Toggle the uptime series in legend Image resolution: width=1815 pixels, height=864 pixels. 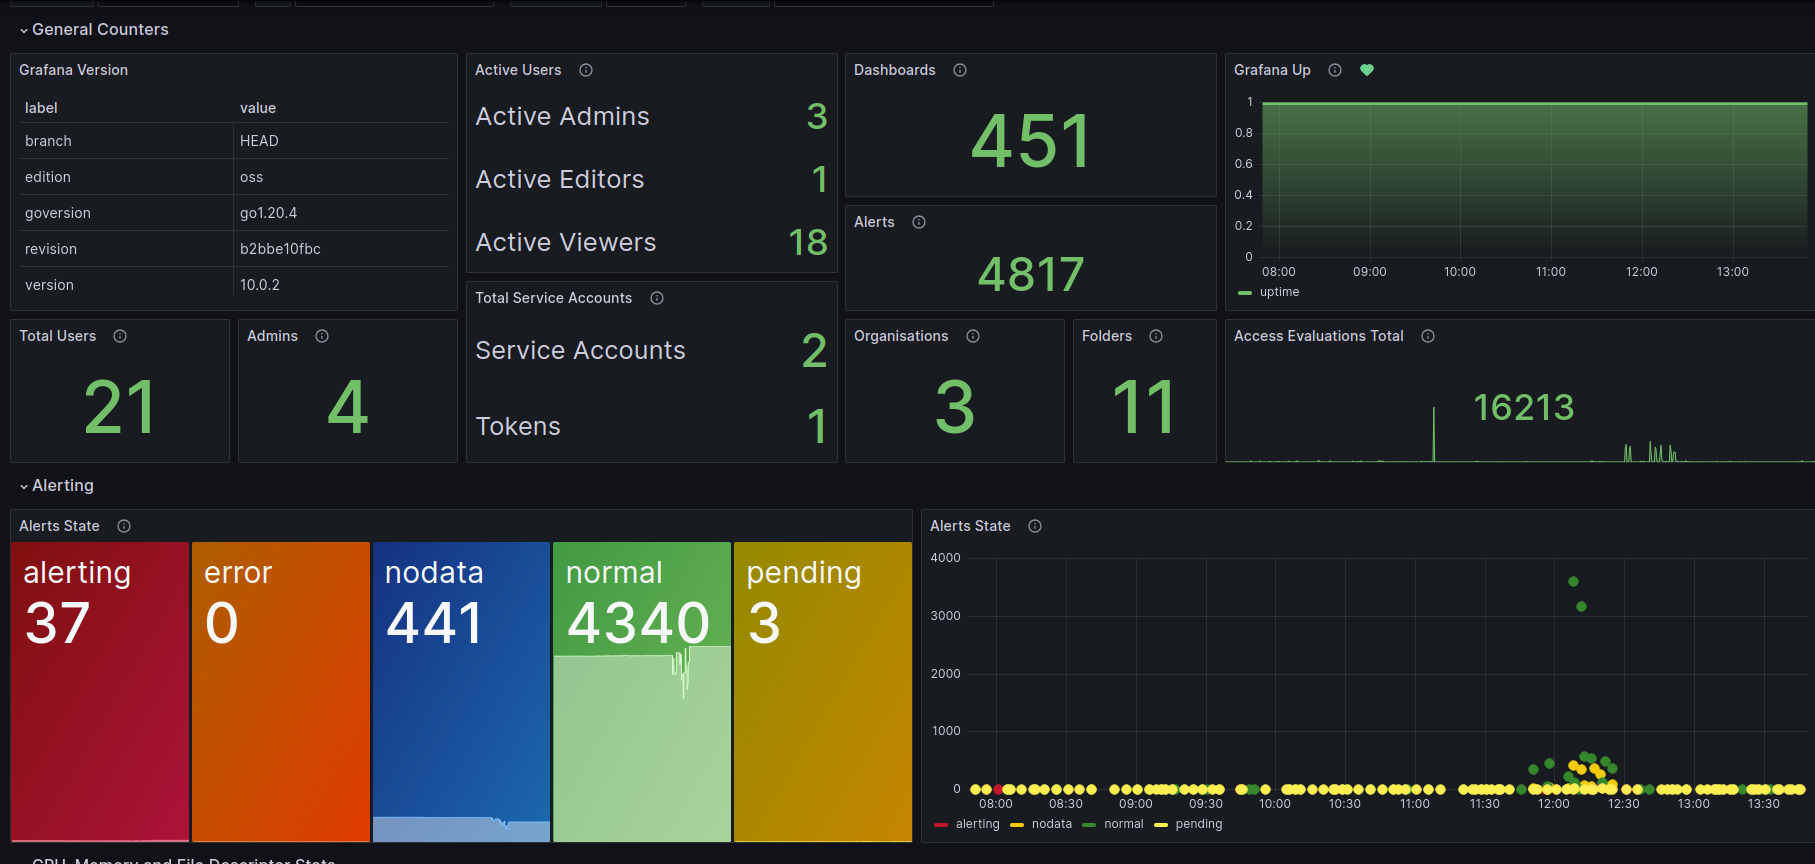click(1269, 292)
